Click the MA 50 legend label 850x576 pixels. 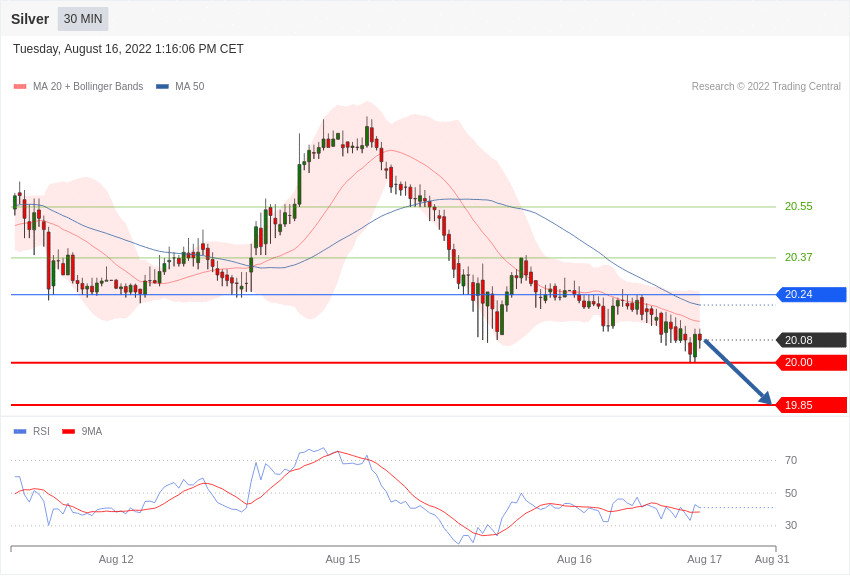[x=189, y=86]
